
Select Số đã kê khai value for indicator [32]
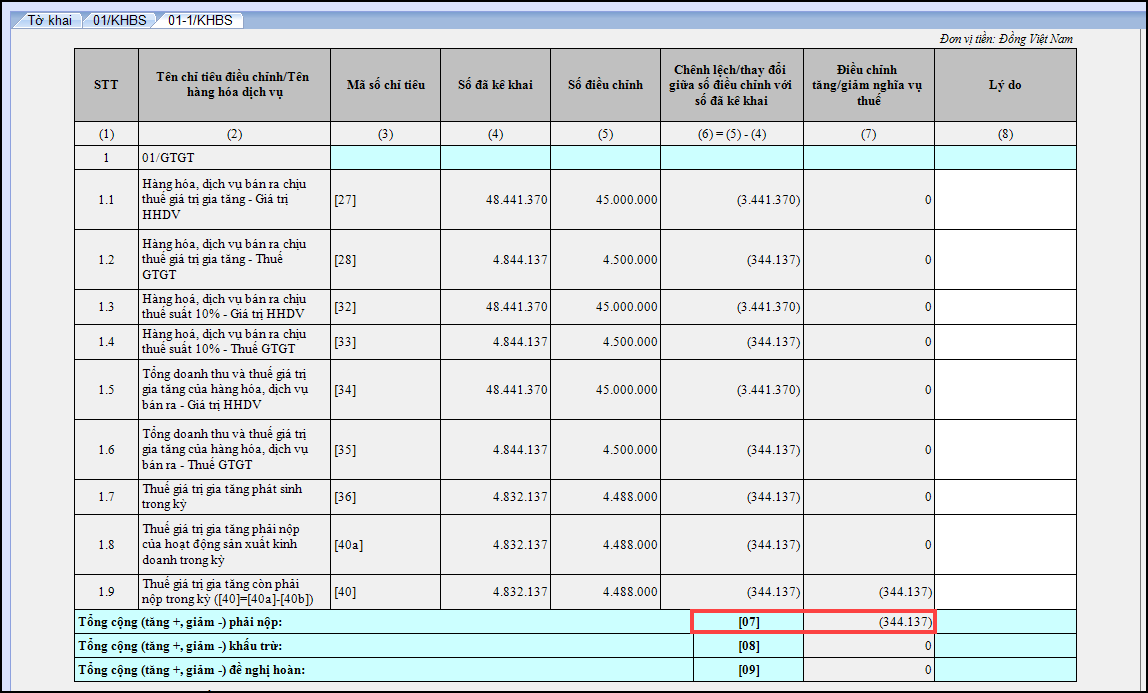pos(495,307)
